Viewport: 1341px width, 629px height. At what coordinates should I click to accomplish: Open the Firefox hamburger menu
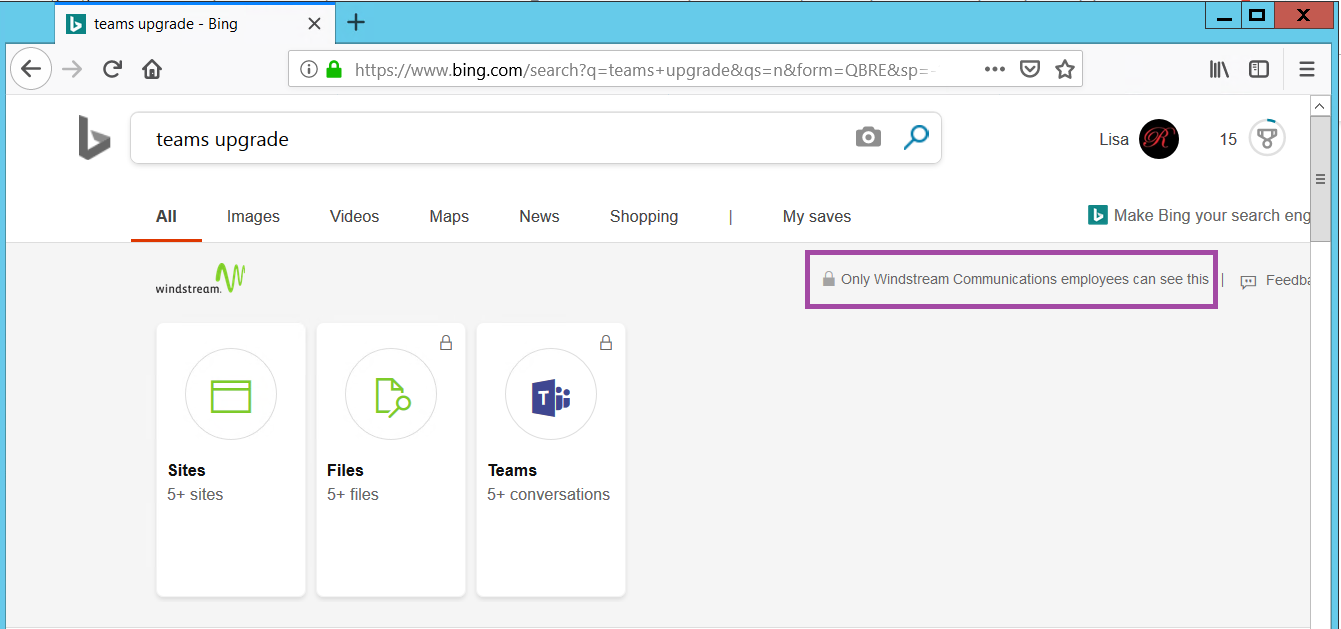pyautogui.click(x=1307, y=69)
